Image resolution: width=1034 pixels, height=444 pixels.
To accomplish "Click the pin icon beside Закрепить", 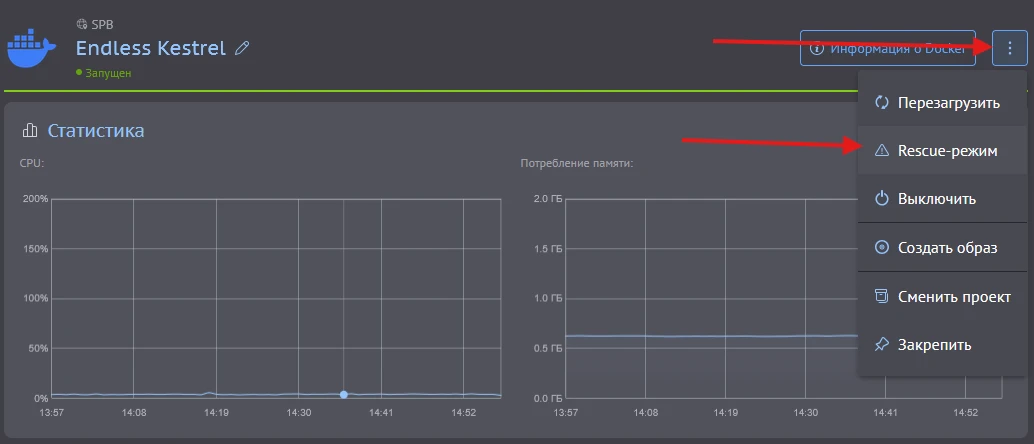I will [882, 344].
